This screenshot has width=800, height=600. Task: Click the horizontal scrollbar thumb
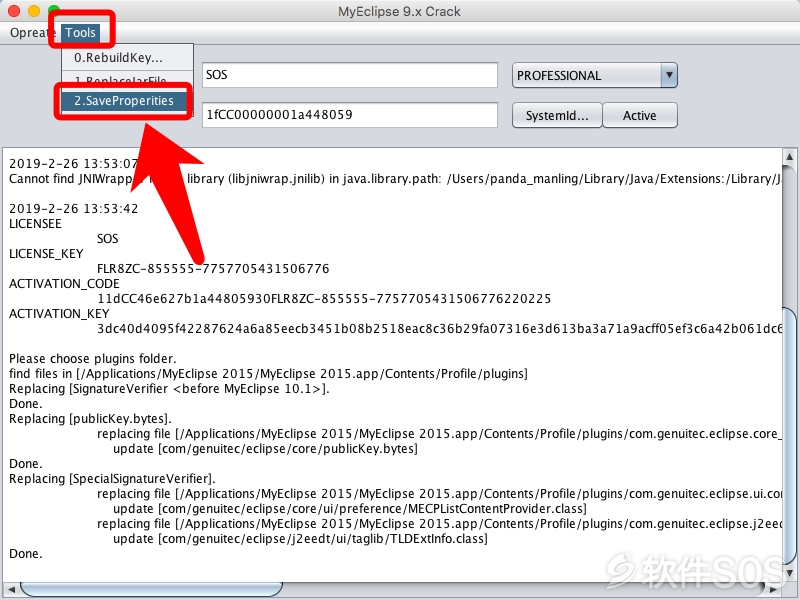click(x=151, y=589)
